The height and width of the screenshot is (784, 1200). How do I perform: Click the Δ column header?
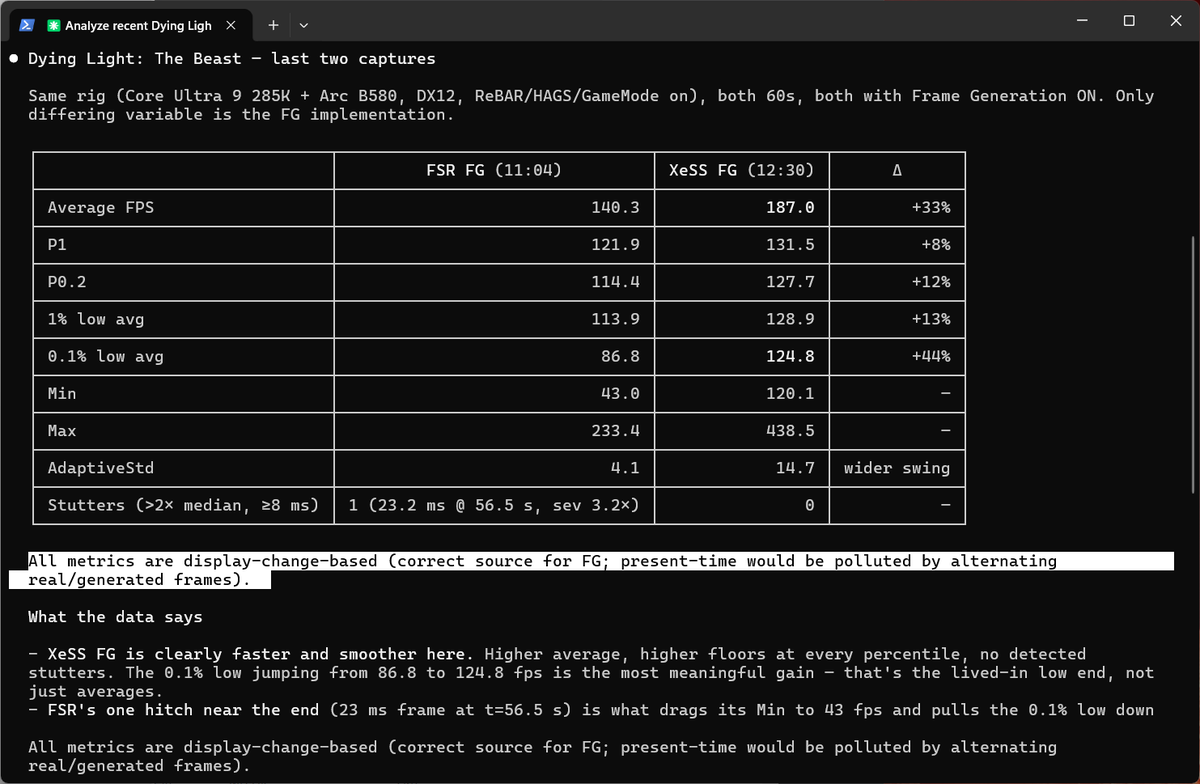897,170
